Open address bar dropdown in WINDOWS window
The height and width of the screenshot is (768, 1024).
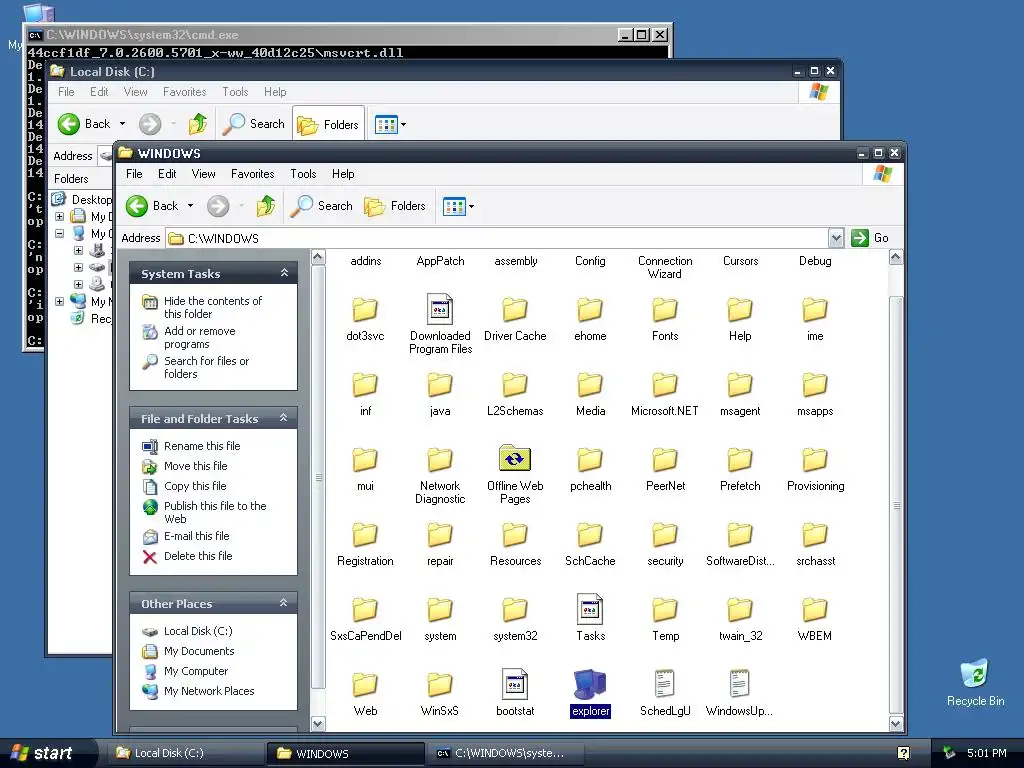836,238
